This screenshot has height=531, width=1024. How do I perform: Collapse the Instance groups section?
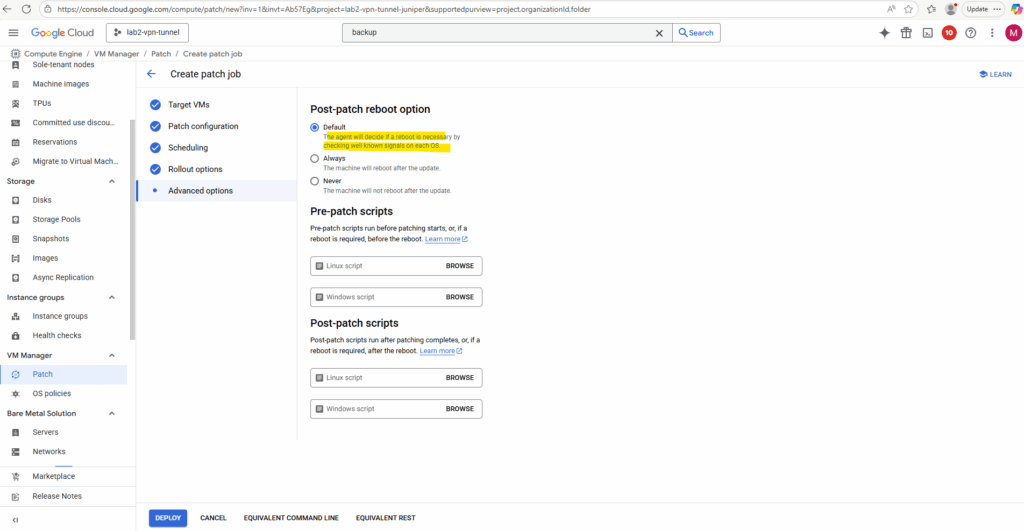point(112,298)
